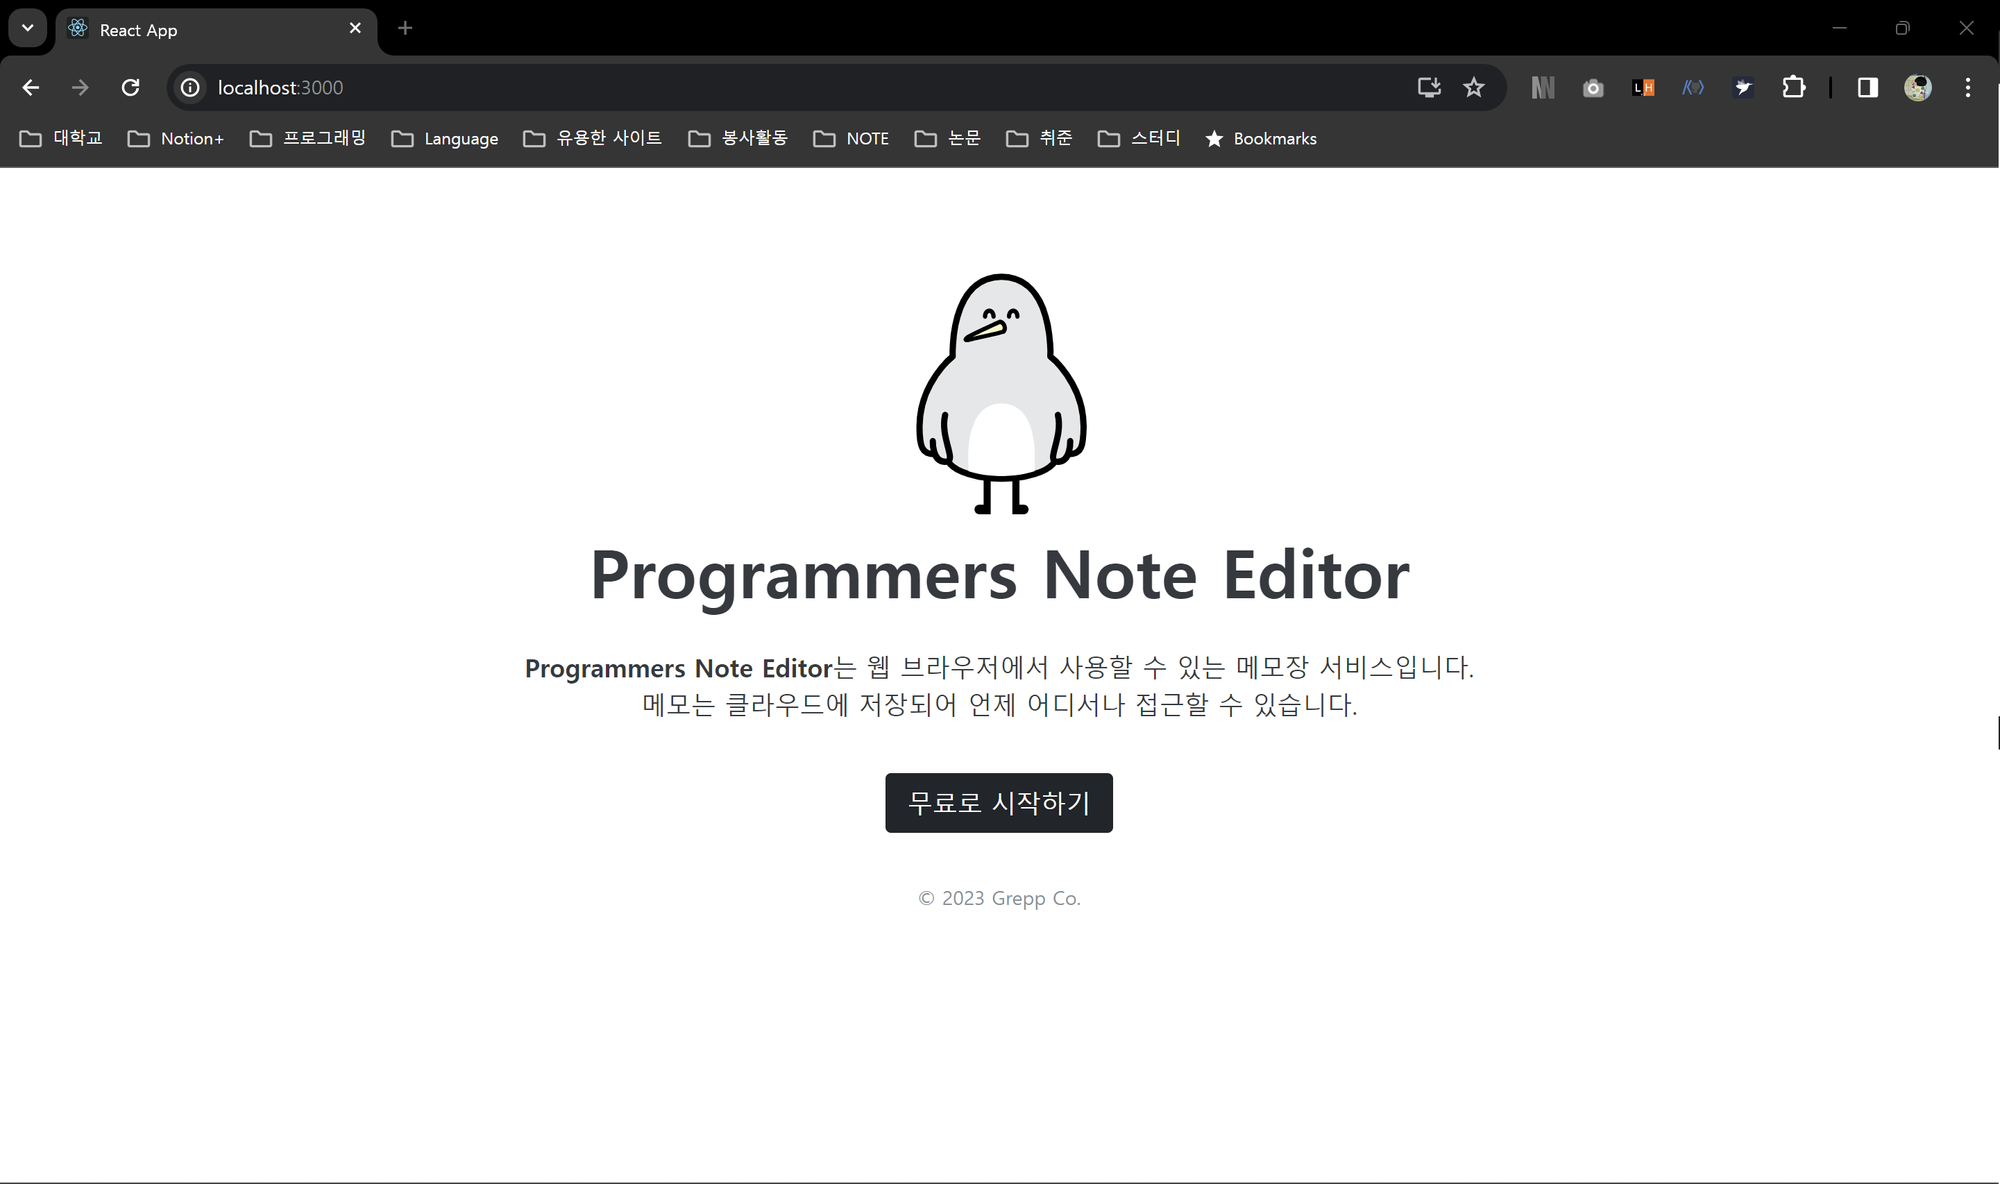Open the Chrome profile avatar

pos(1918,88)
